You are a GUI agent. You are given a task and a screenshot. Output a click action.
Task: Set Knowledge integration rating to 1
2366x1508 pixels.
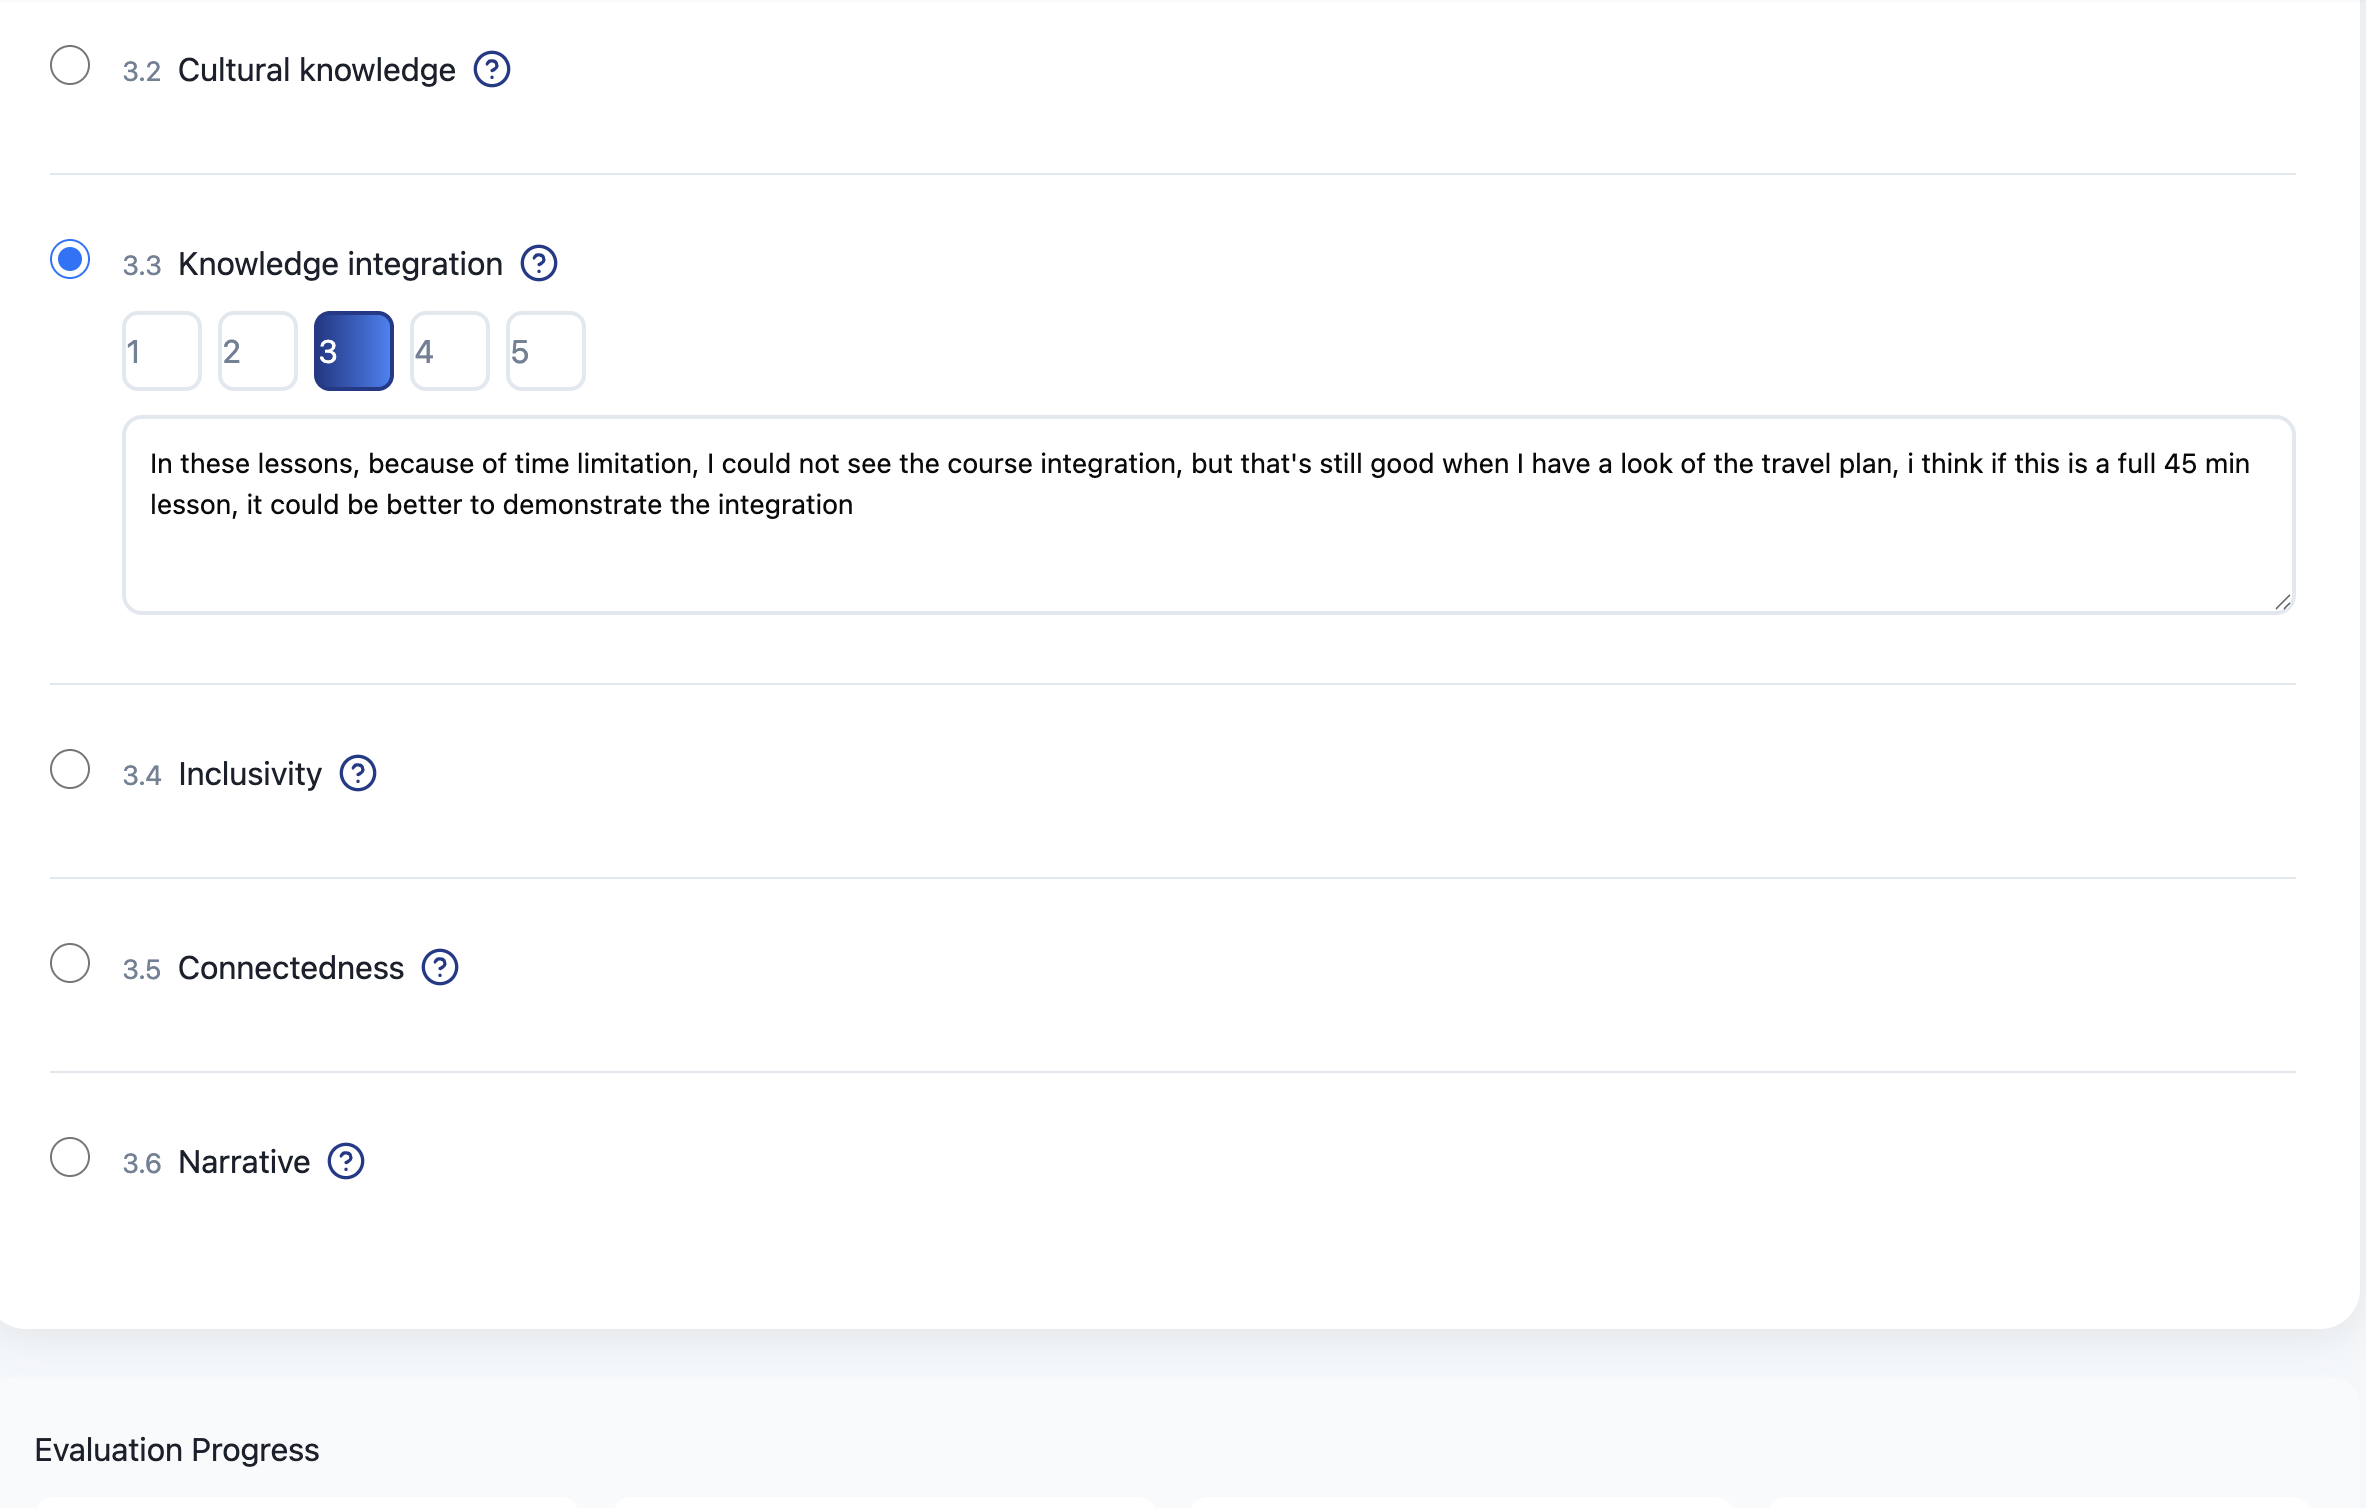(x=161, y=351)
